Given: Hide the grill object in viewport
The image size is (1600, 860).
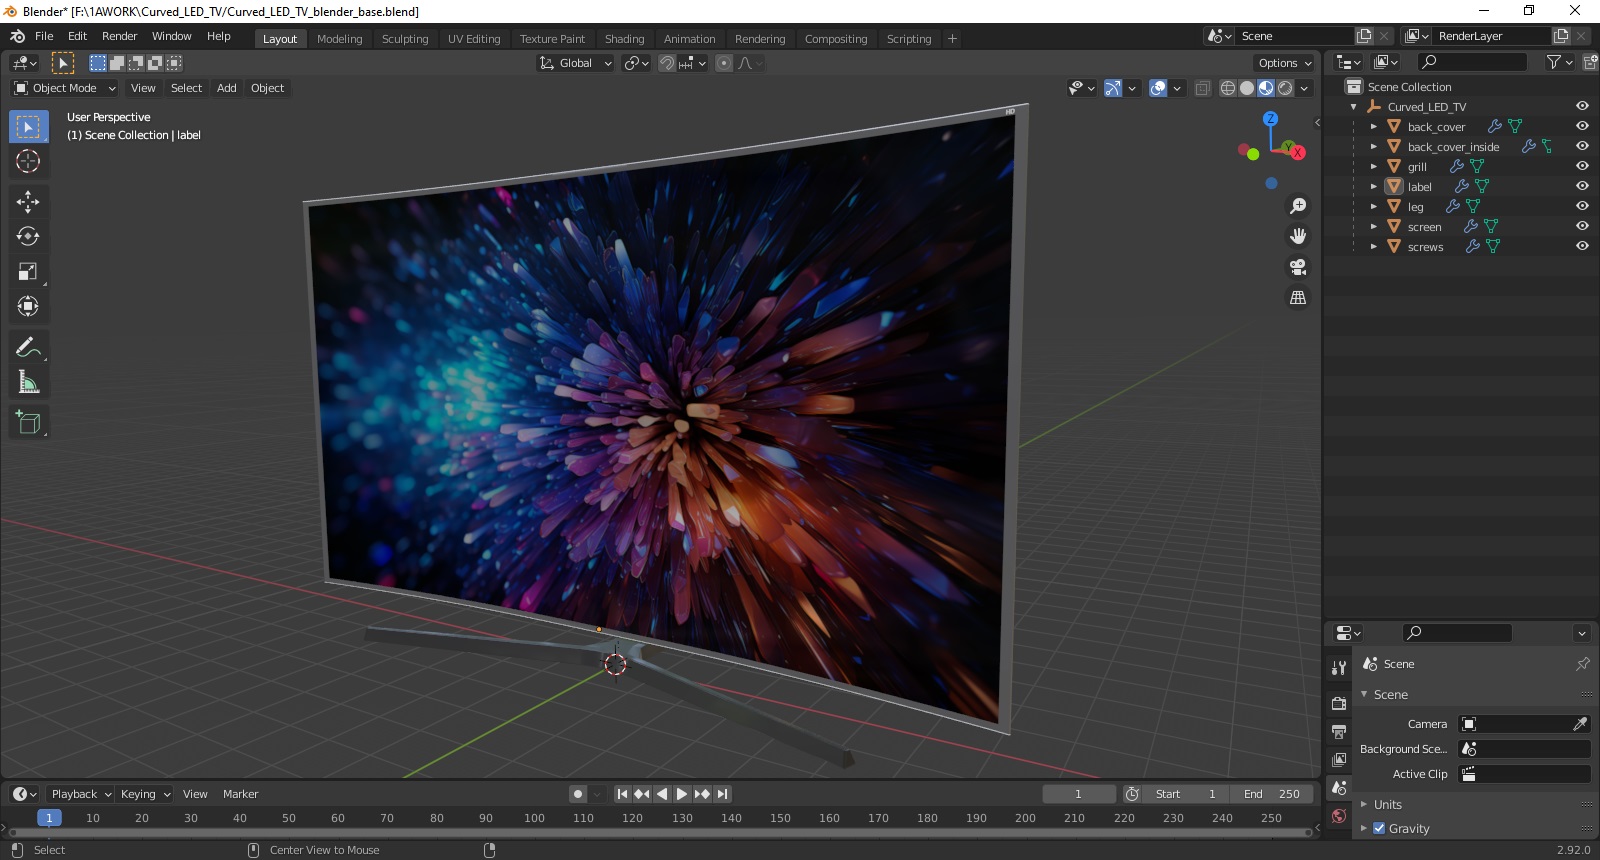Looking at the screenshot, I should (1582, 166).
